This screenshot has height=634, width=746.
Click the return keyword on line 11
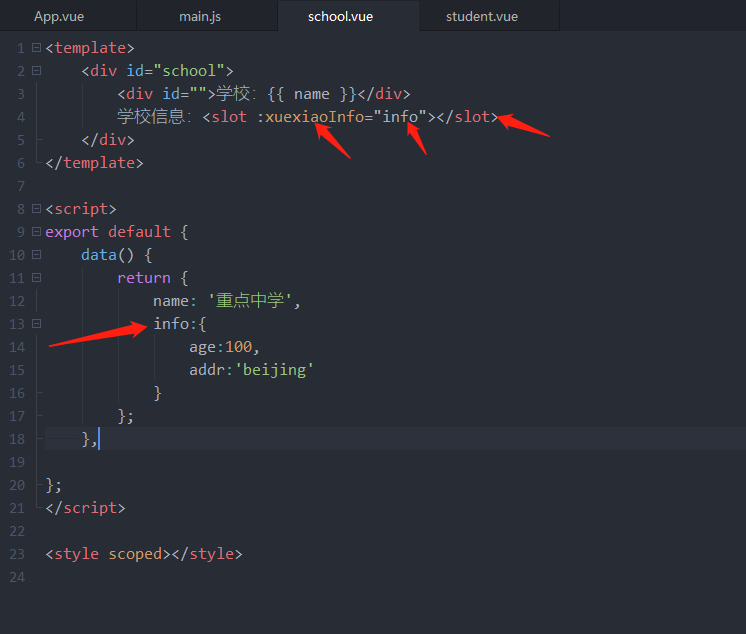144,278
